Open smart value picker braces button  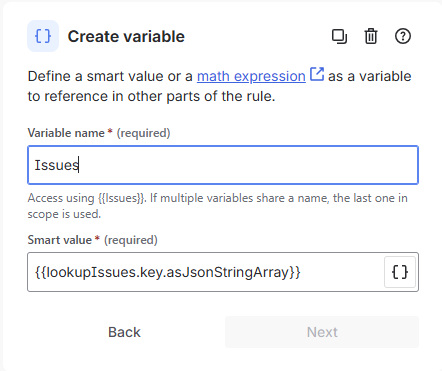pyautogui.click(x=400, y=272)
